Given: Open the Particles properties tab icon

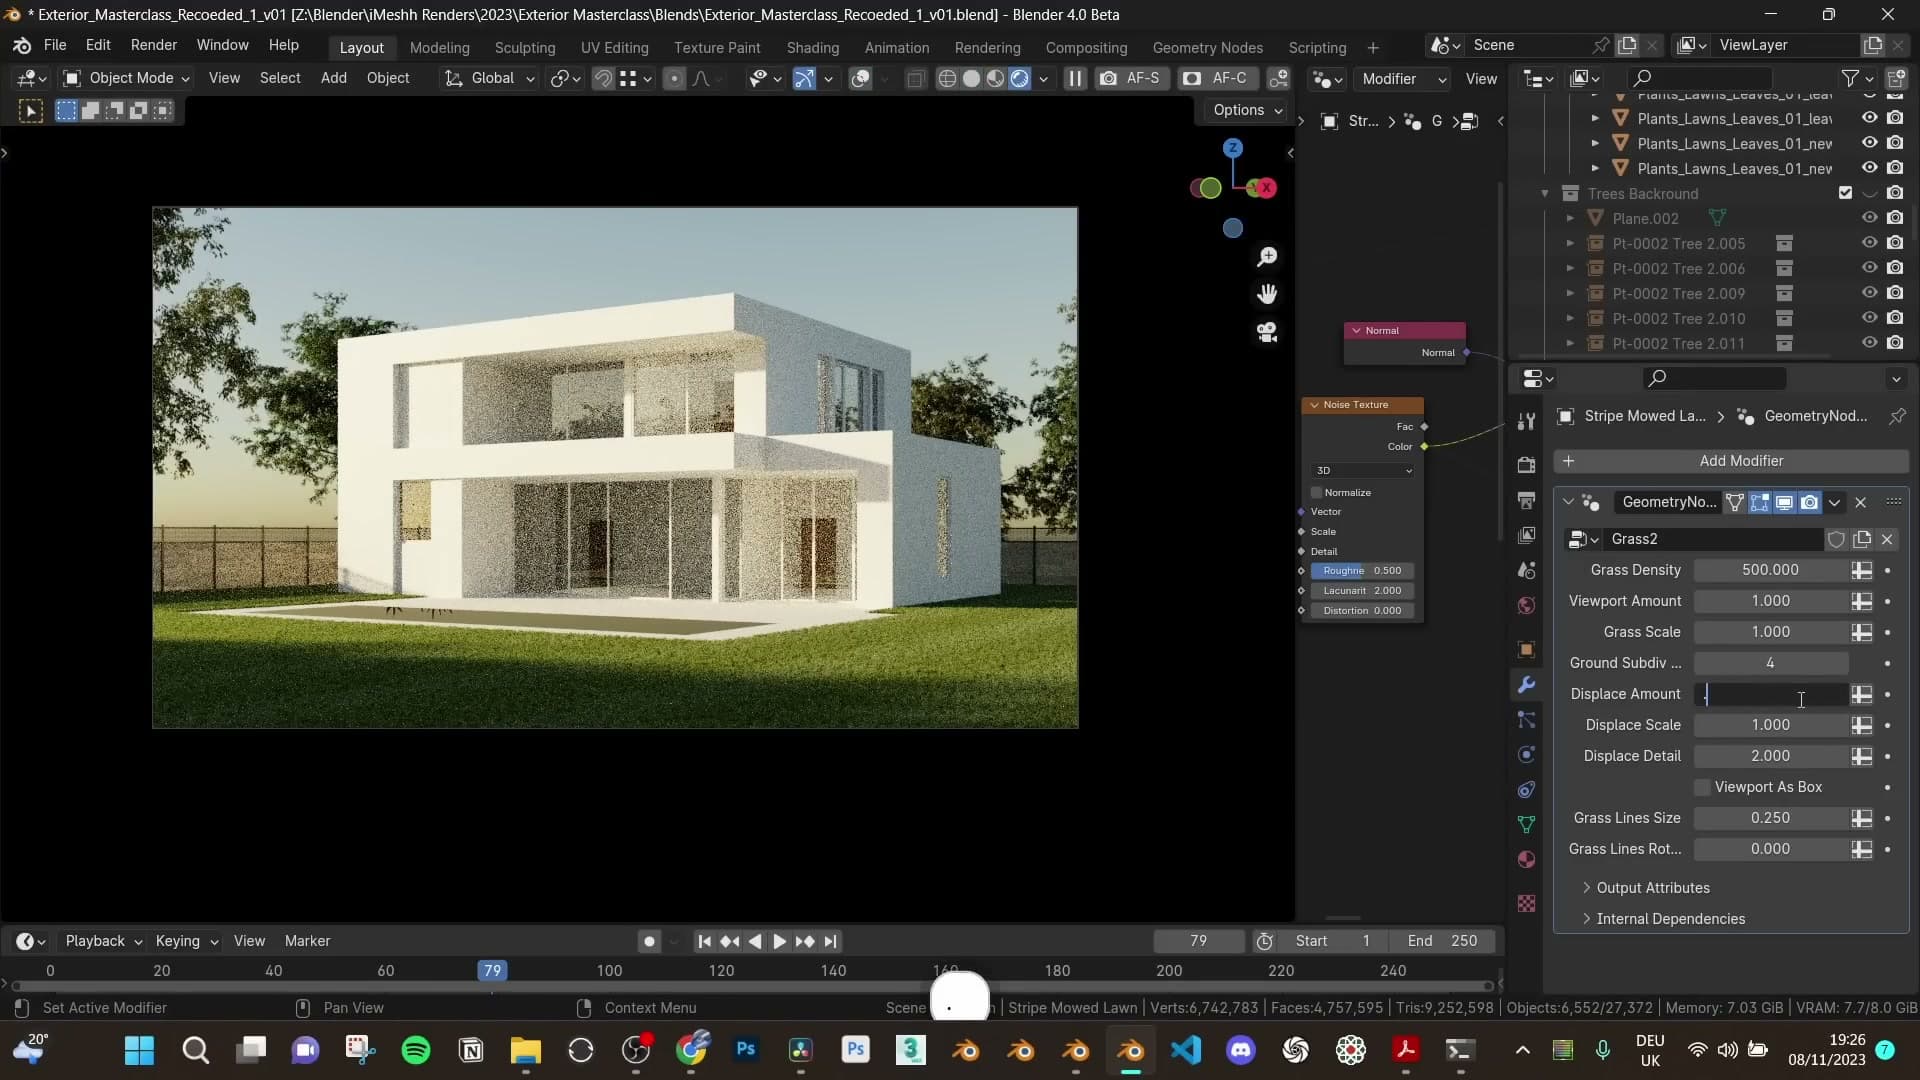Looking at the screenshot, I should coord(1526,720).
